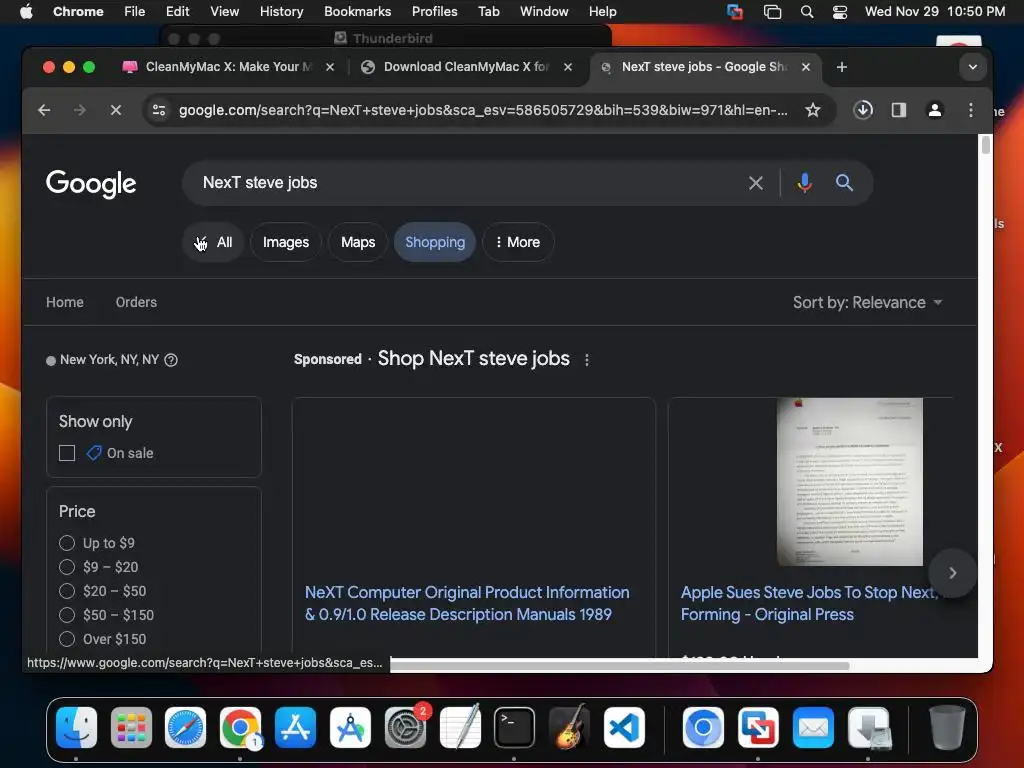Stop loading the page
This screenshot has height=768, width=1024.
pos(116,110)
